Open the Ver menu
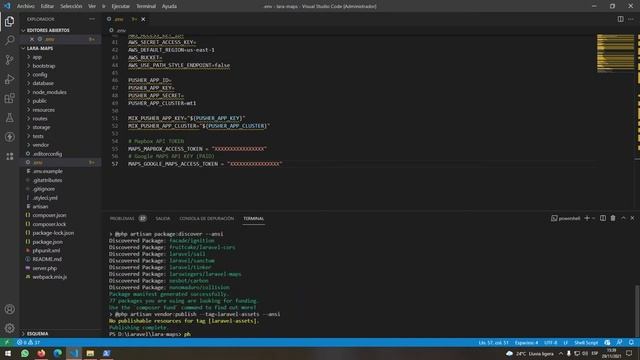 click(92, 6)
